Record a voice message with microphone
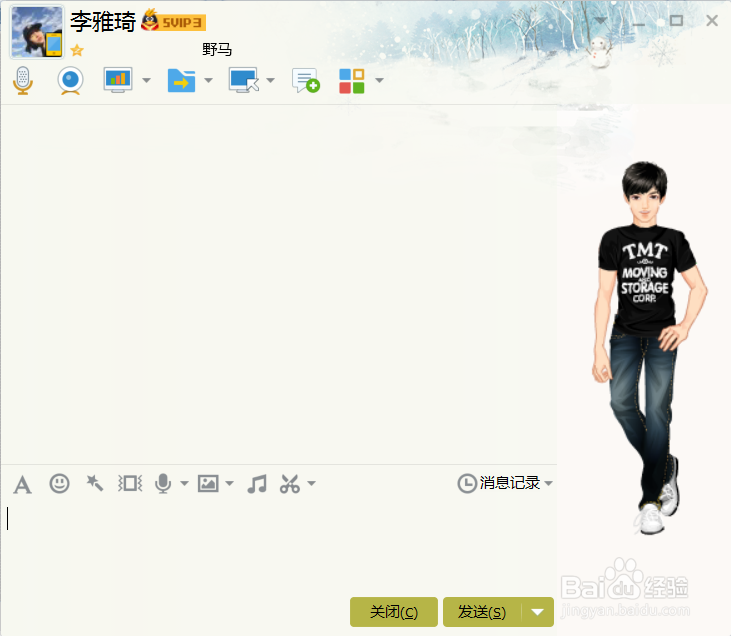 [x=163, y=484]
